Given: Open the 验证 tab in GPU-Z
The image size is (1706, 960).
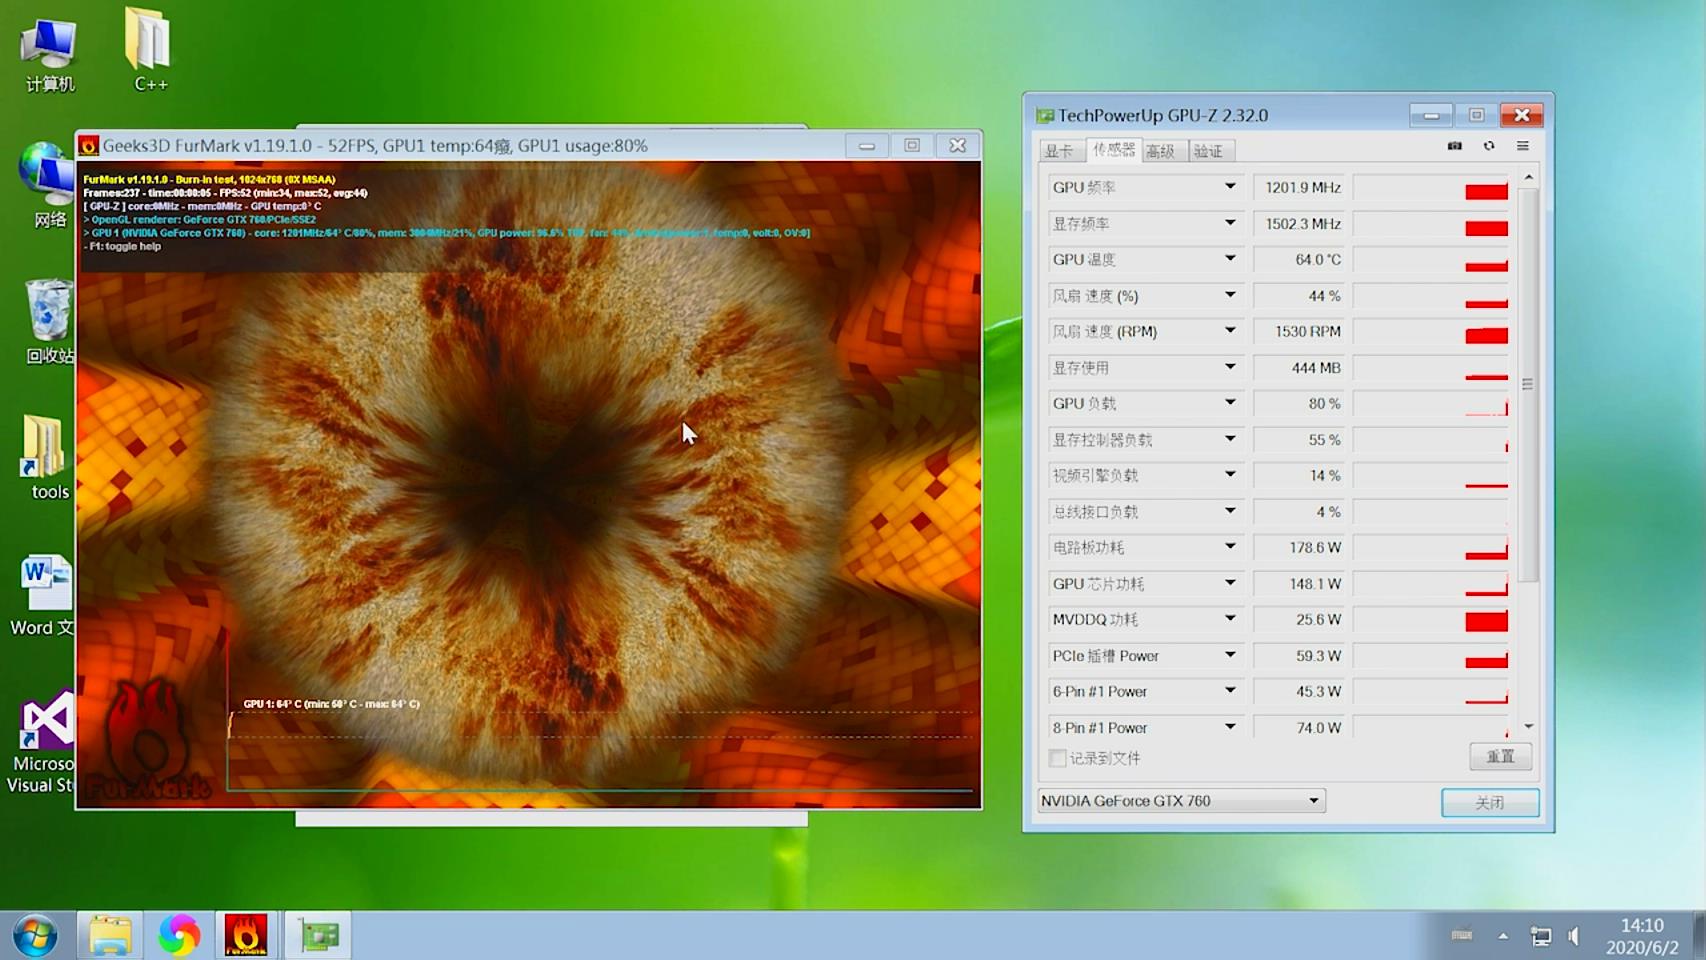Looking at the screenshot, I should coord(1208,151).
